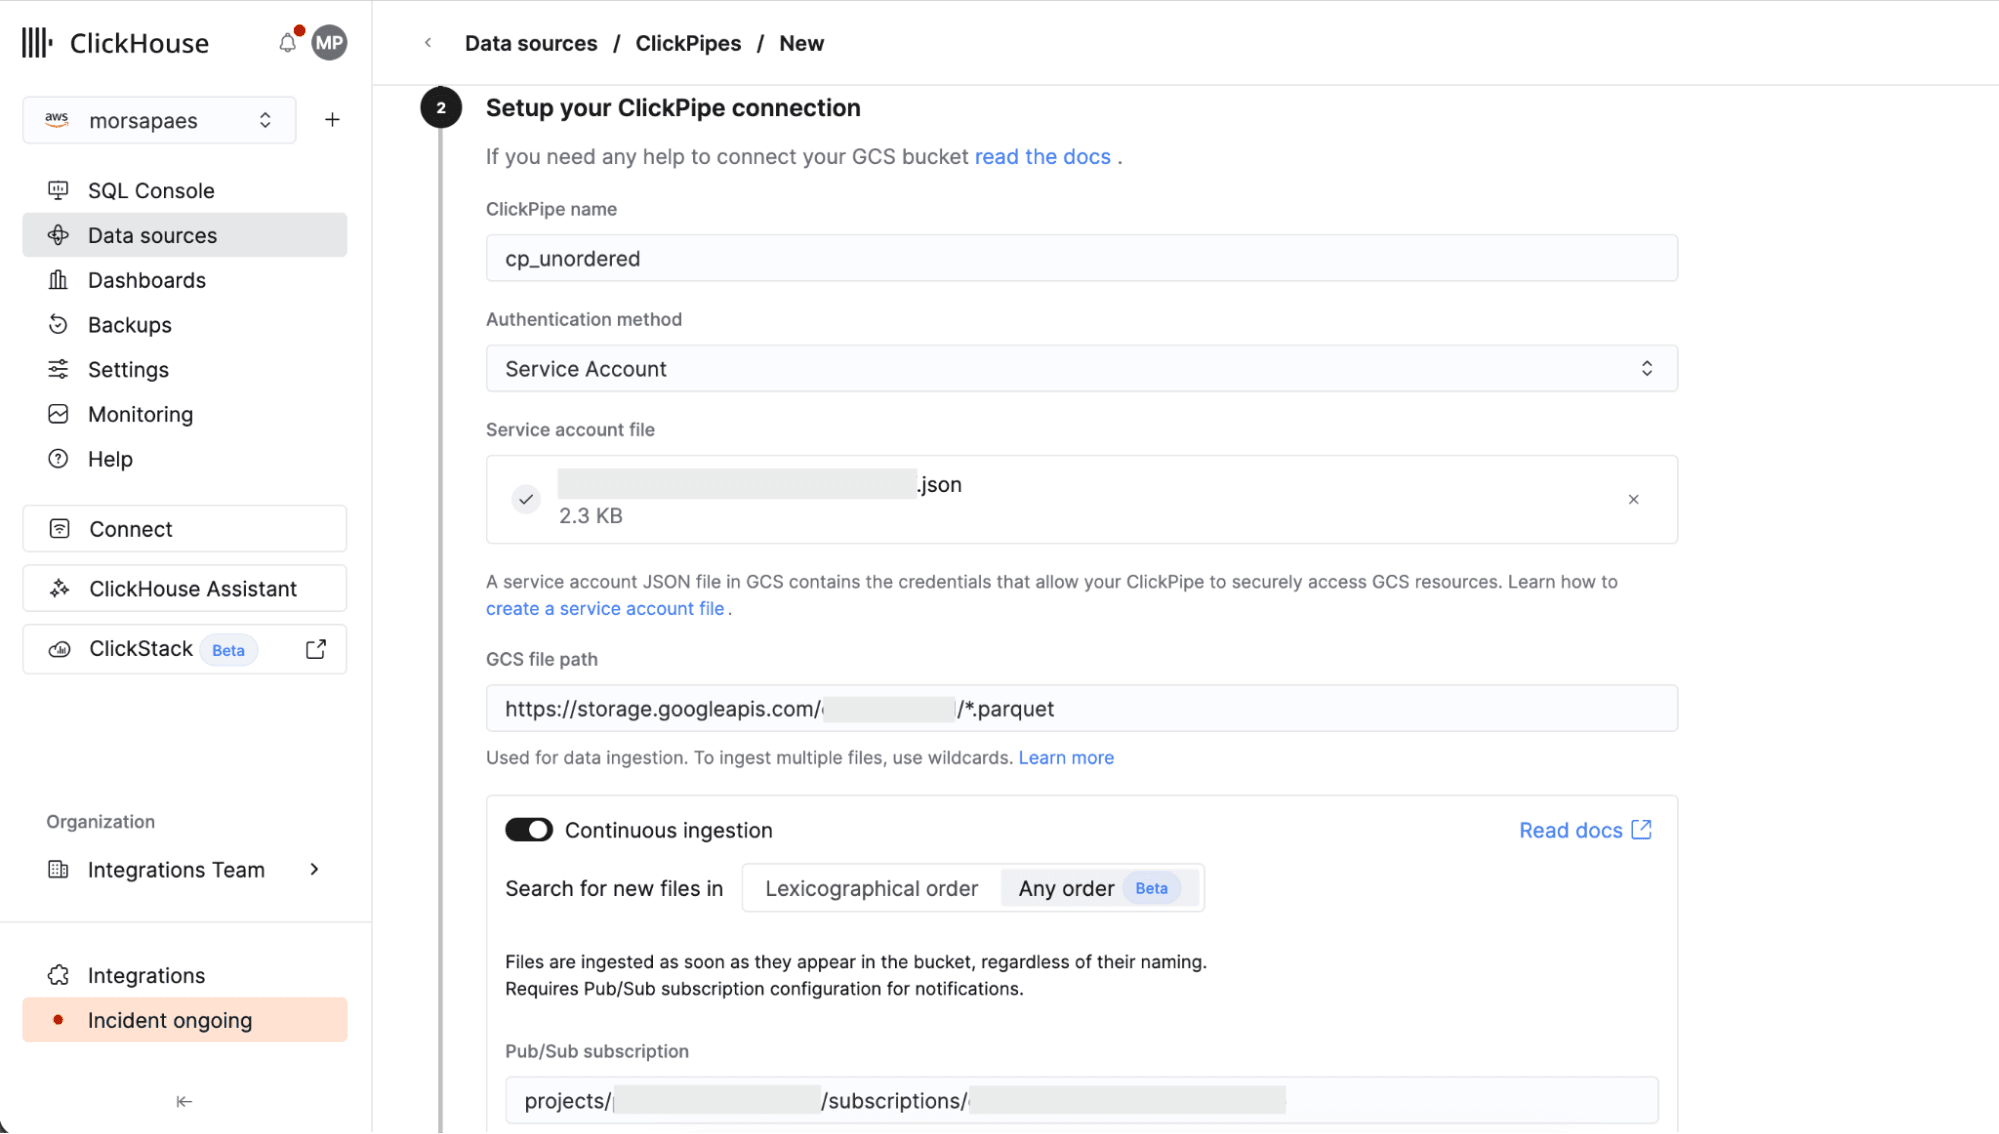This screenshot has height=1134, width=1999.
Task: Open the morsapaes service selector
Action: [x=159, y=120]
